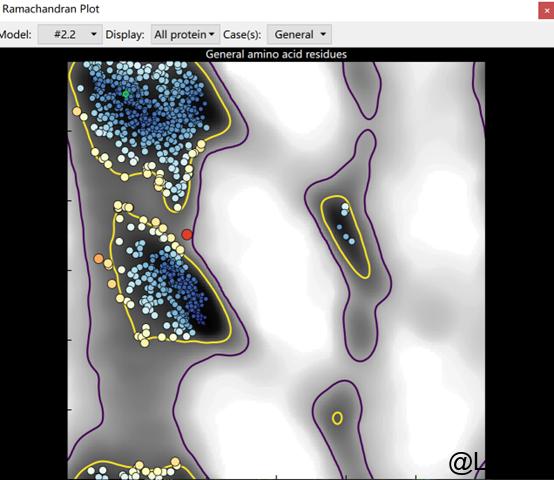Select the green-outlined residue in beta region

(x=126, y=94)
